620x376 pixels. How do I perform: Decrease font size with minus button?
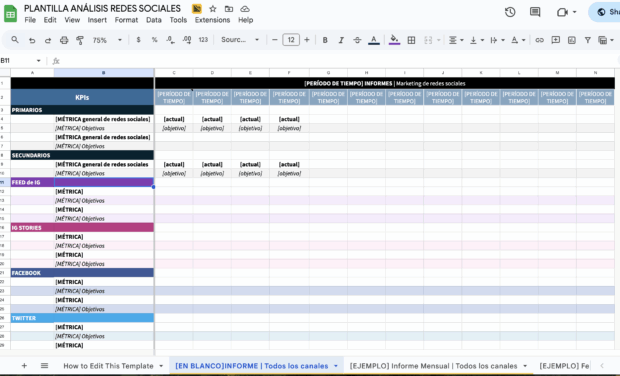click(274, 40)
